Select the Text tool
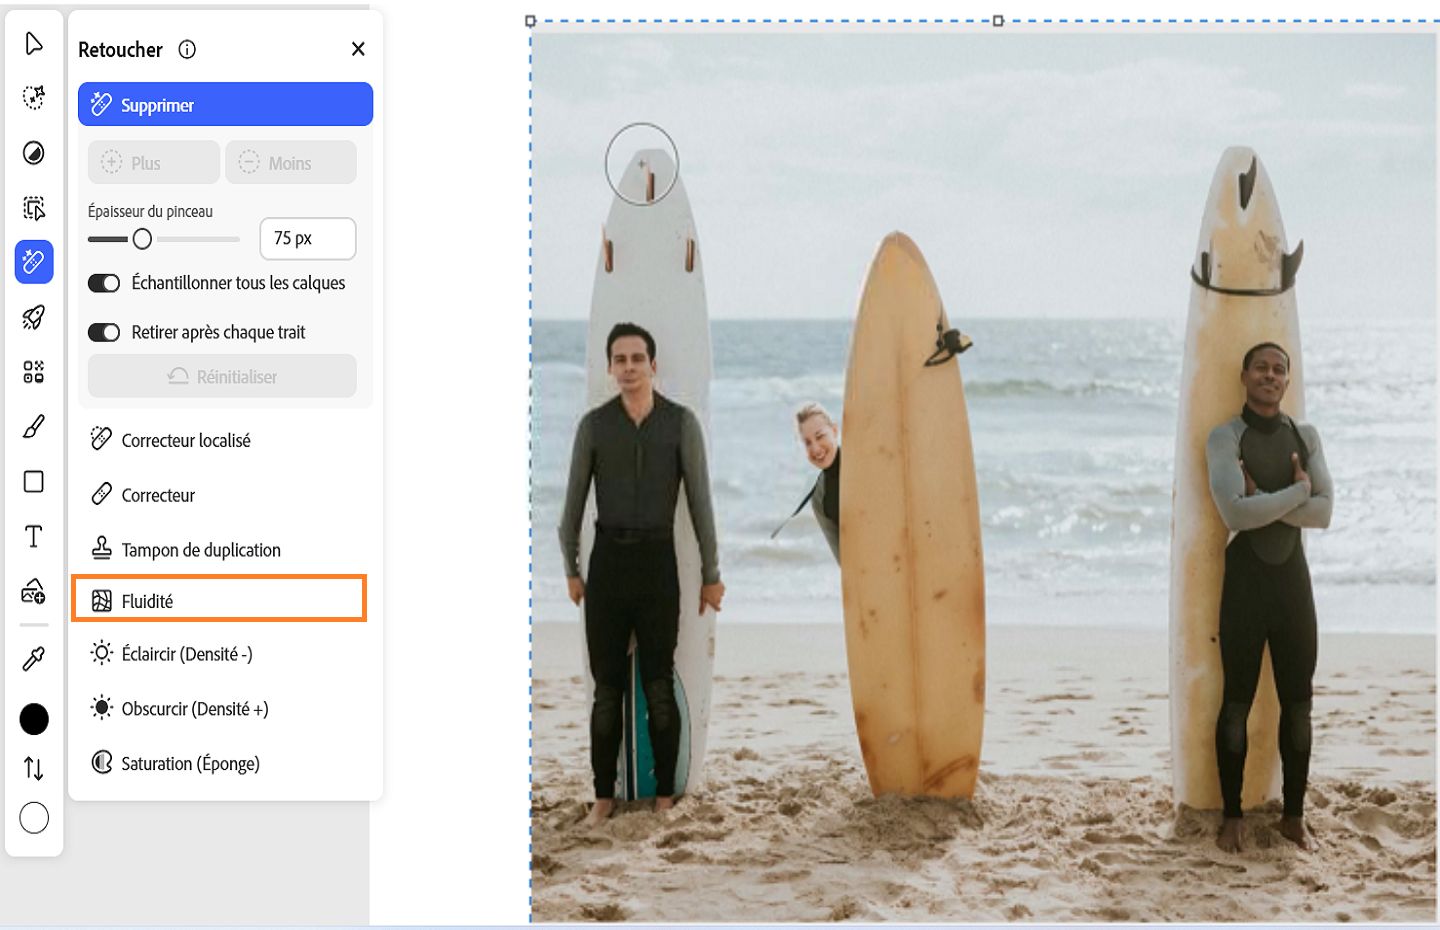The image size is (1440, 930). point(33,536)
